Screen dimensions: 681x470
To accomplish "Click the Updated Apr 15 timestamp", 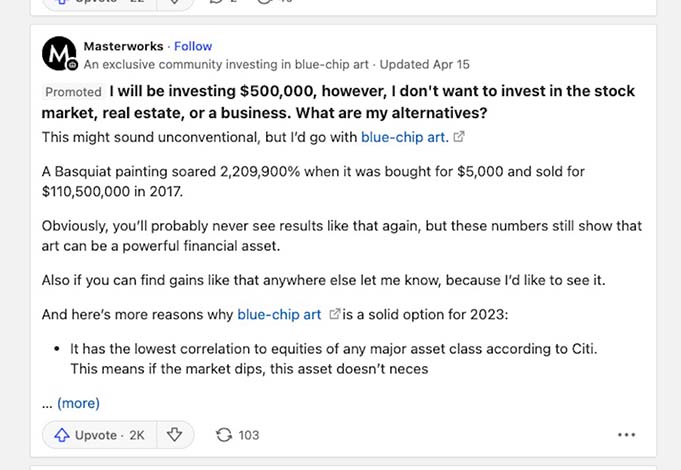I will click(x=424, y=64).
